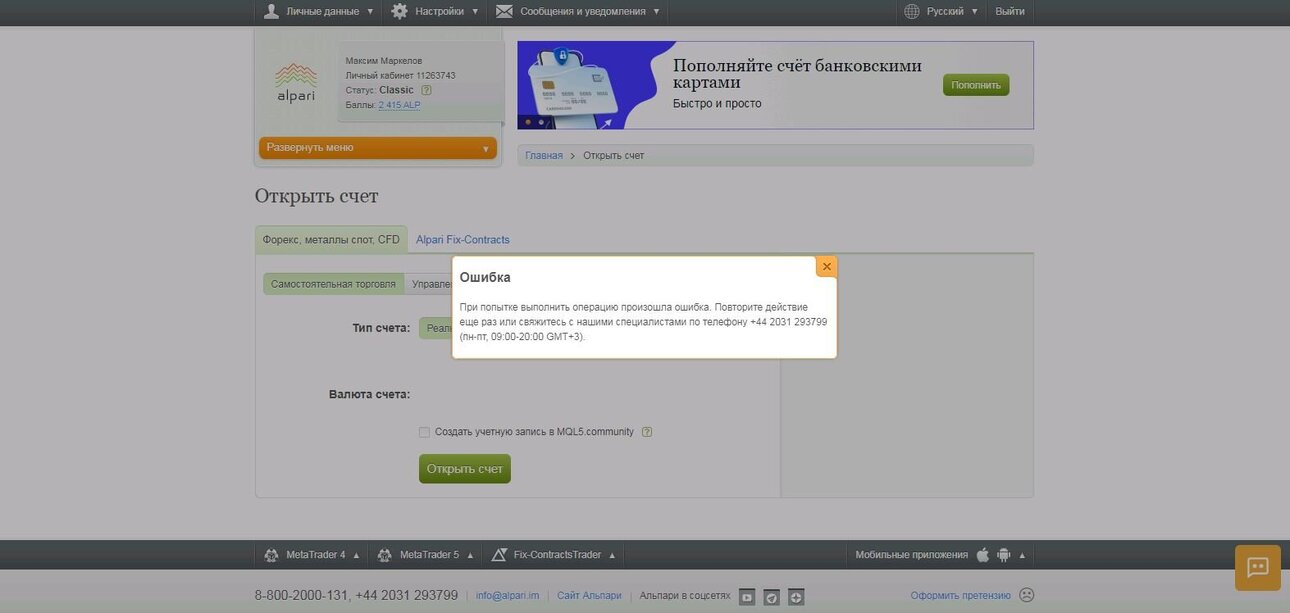Viewport: 1290px width, 613px height.
Task: Open the Русский language dropdown
Action: coord(941,12)
